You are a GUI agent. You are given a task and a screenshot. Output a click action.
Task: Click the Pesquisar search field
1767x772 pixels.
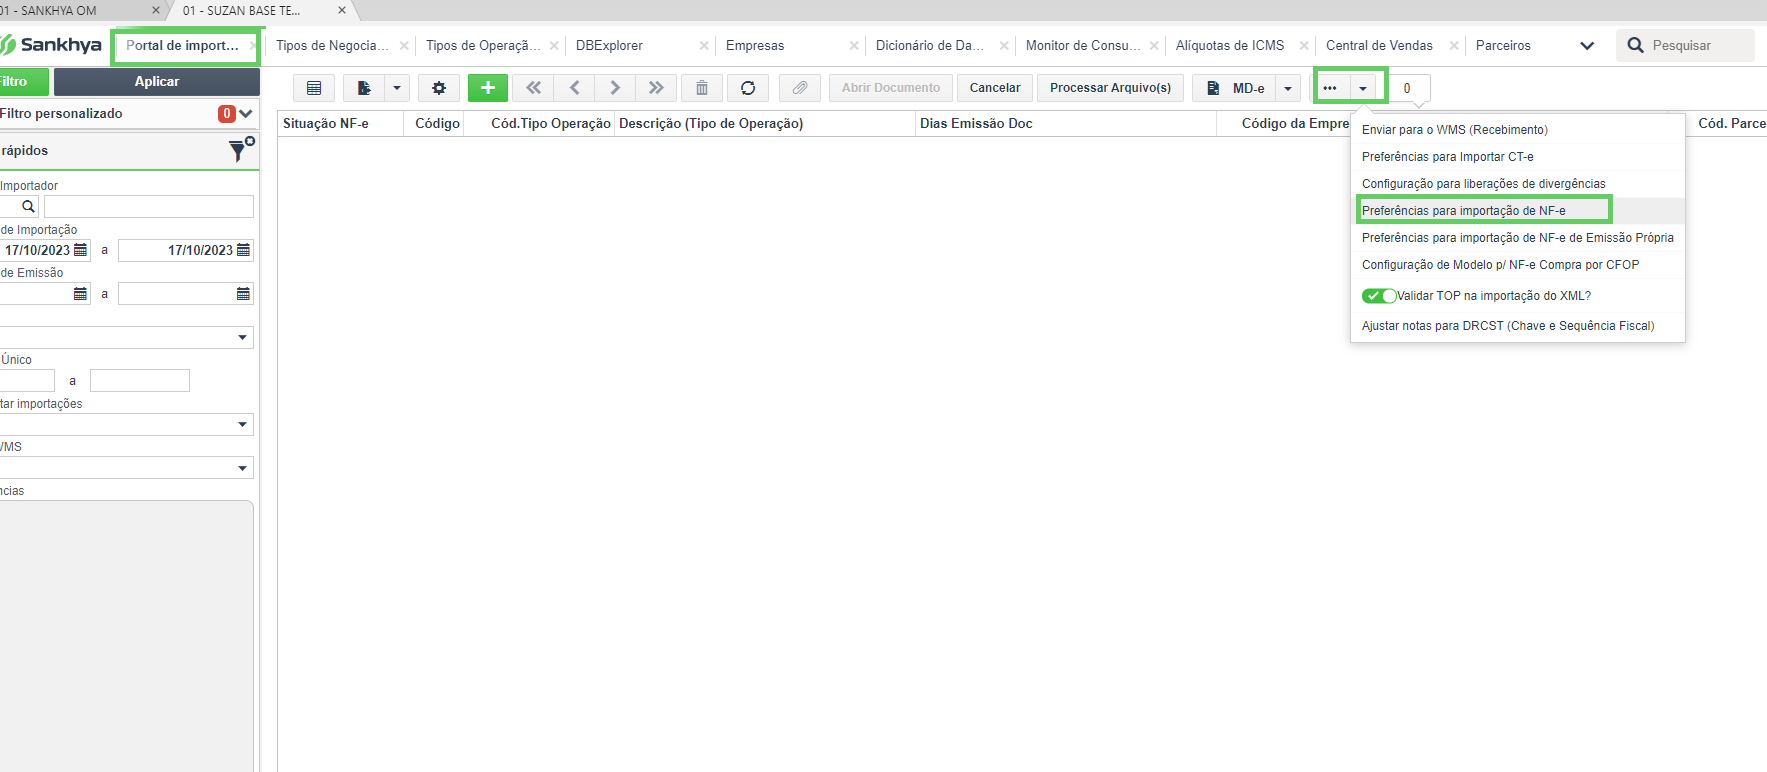point(1686,46)
